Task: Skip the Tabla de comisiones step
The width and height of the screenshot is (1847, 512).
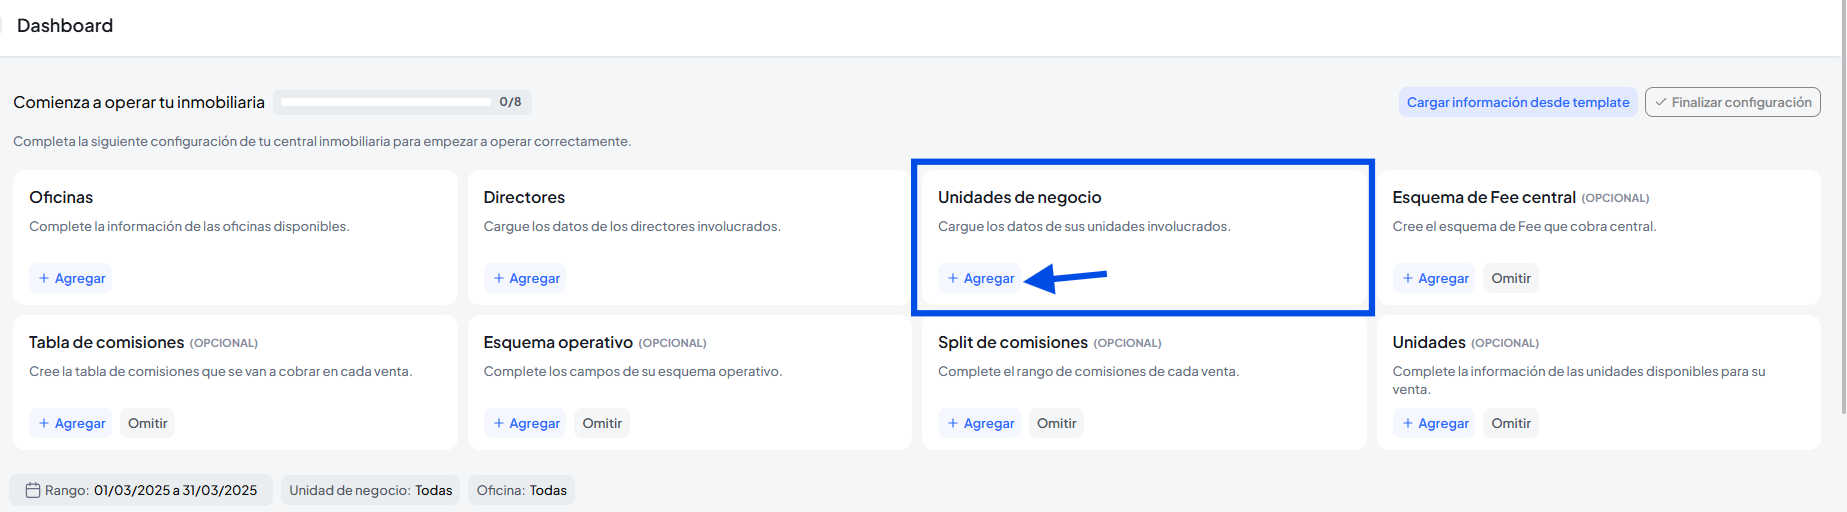Action: [x=147, y=423]
